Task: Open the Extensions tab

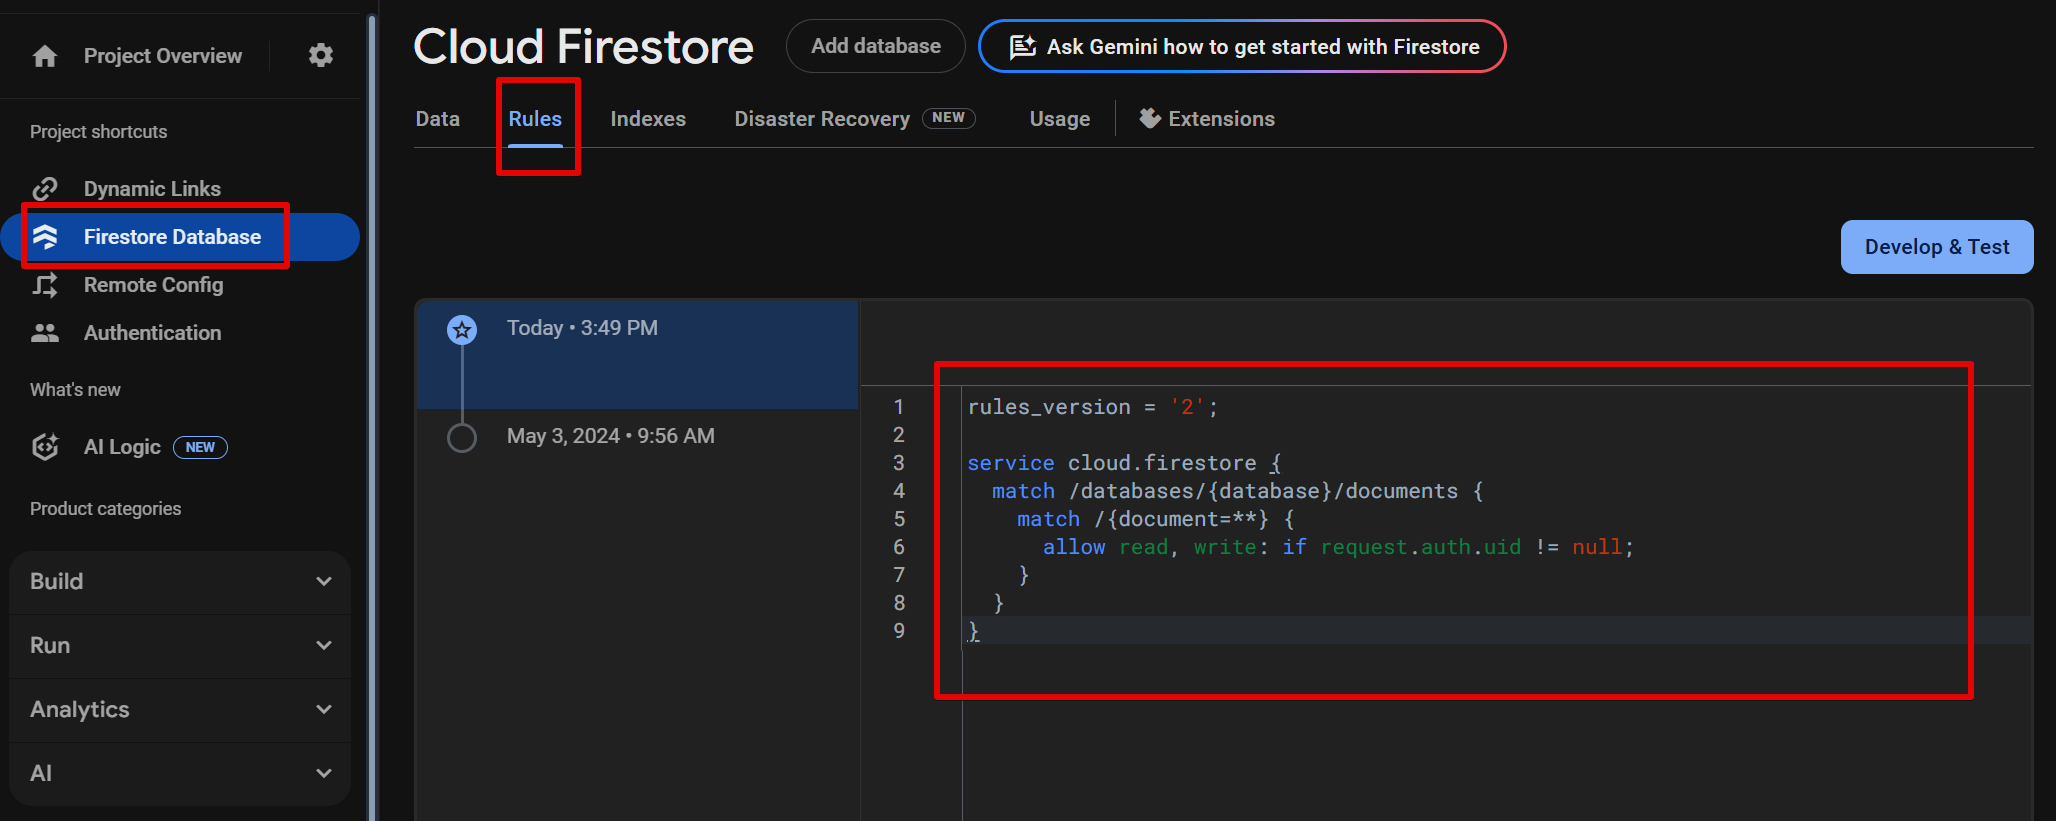Action: pos(1207,119)
